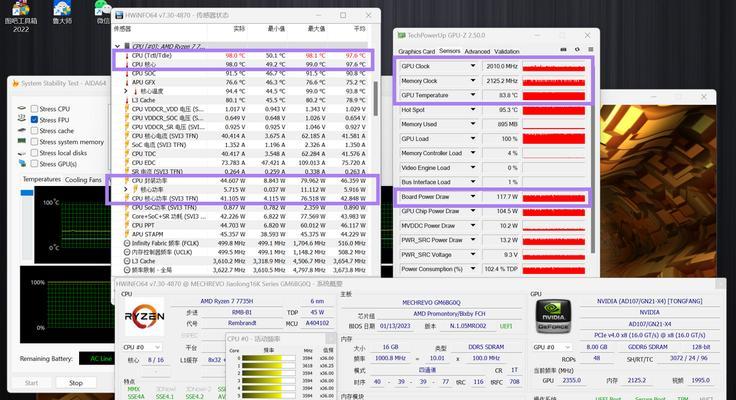
Task: Open the GPU Temperature sensor dropdown
Action: pyautogui.click(x=473, y=95)
